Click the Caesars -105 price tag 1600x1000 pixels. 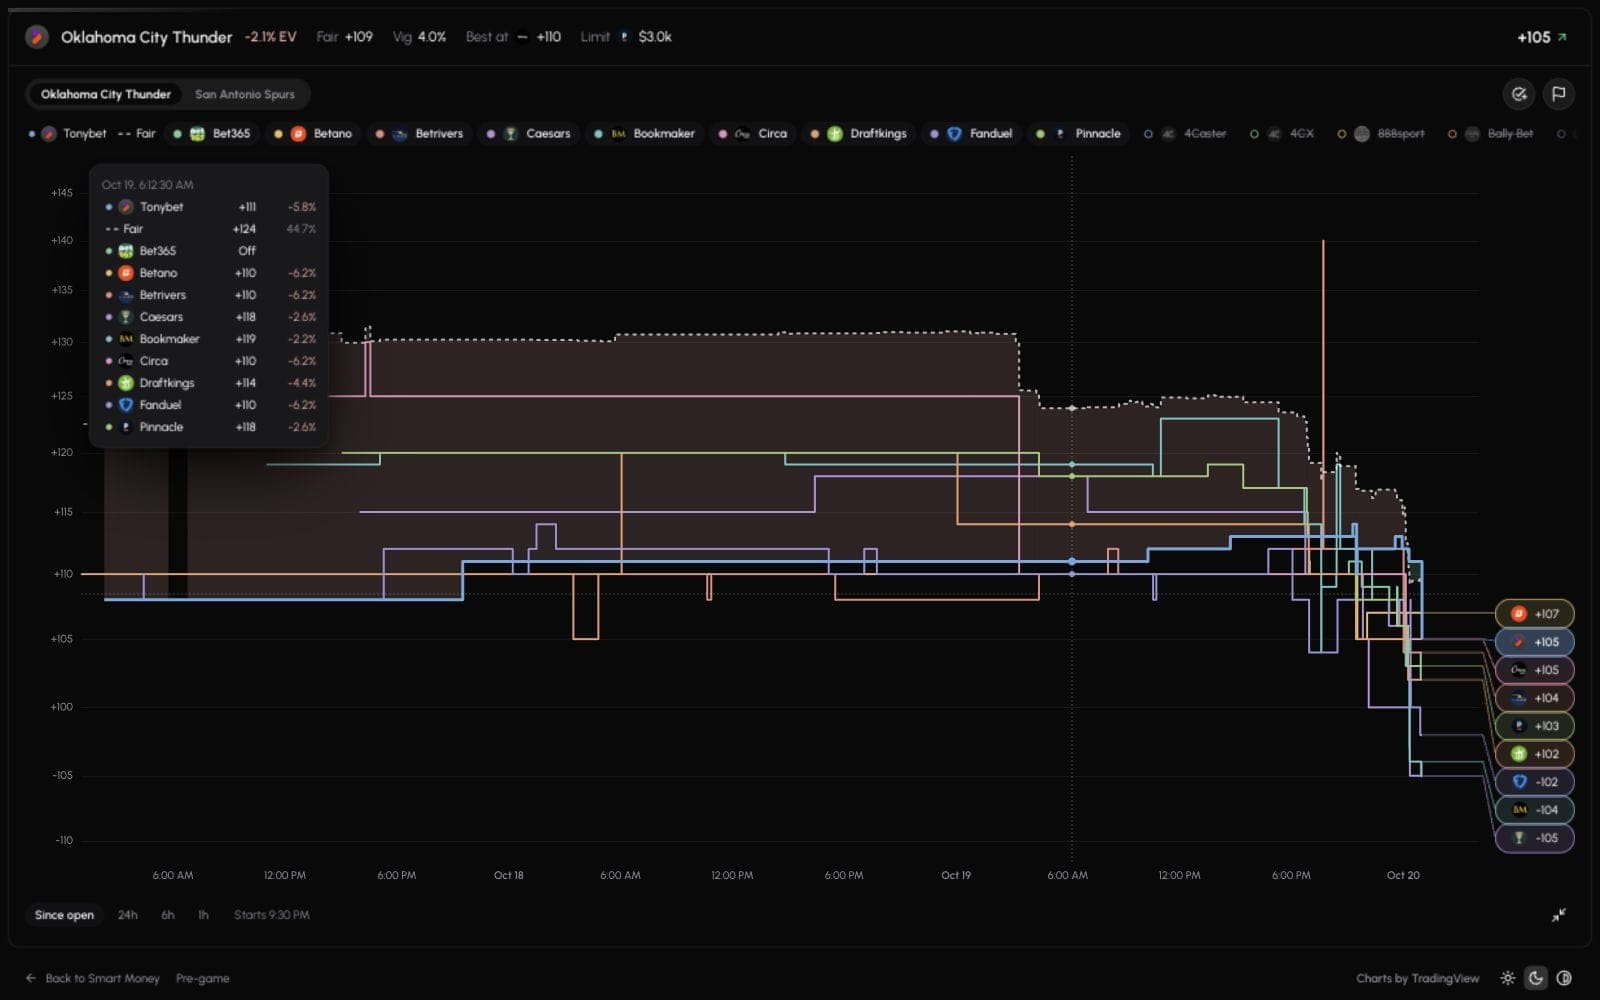[x=1535, y=838]
